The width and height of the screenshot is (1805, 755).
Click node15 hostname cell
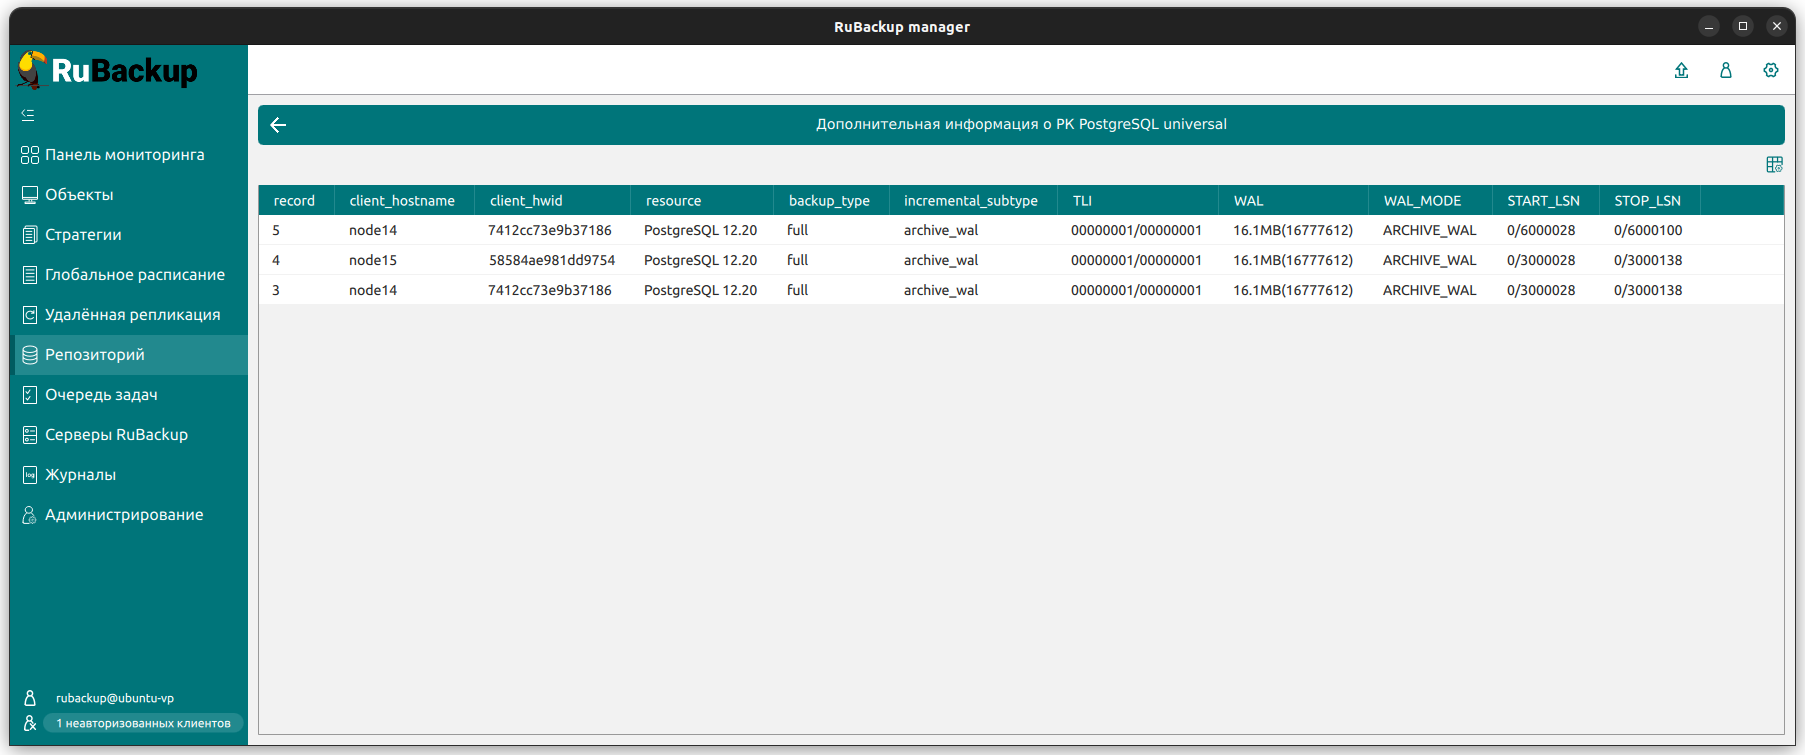[x=373, y=260]
